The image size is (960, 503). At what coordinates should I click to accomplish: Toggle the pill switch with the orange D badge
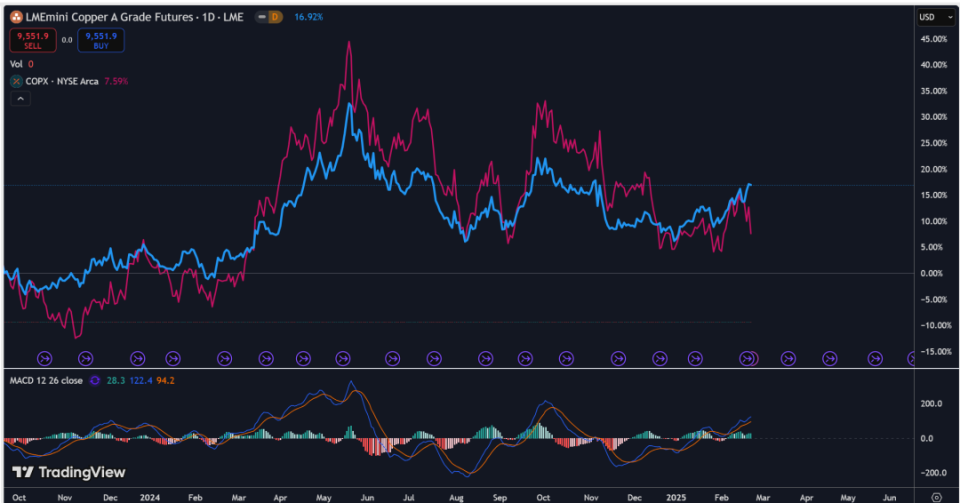pyautogui.click(x=269, y=17)
